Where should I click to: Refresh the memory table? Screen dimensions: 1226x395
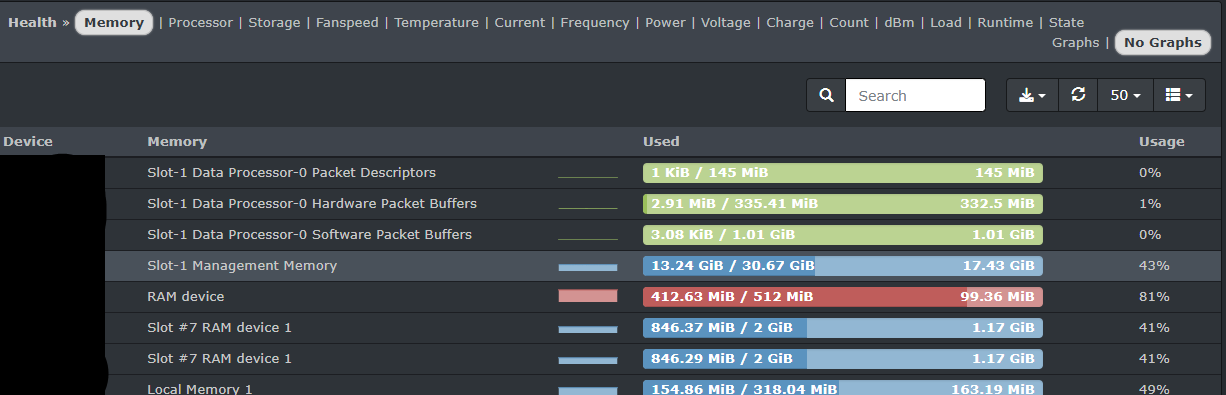point(1078,95)
